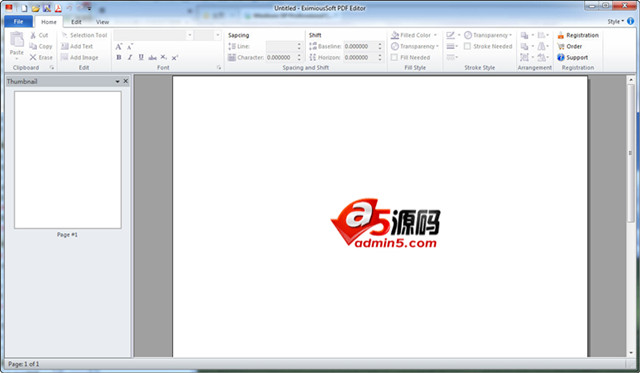Toggle Bold formatting
Image resolution: width=640 pixels, height=373 pixels.
(x=119, y=58)
